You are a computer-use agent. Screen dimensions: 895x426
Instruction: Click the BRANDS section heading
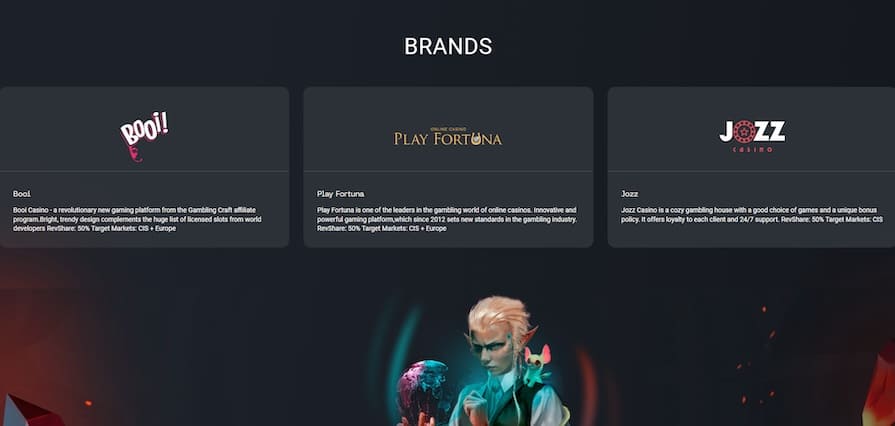coord(448,46)
